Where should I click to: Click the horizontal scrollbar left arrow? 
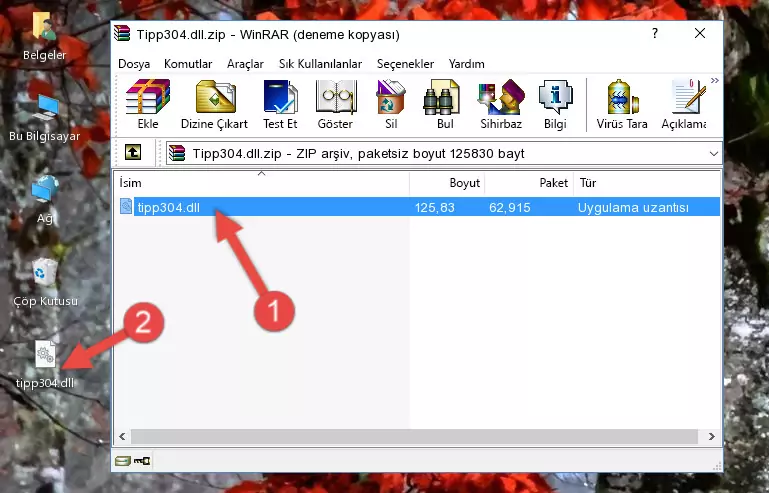point(123,436)
